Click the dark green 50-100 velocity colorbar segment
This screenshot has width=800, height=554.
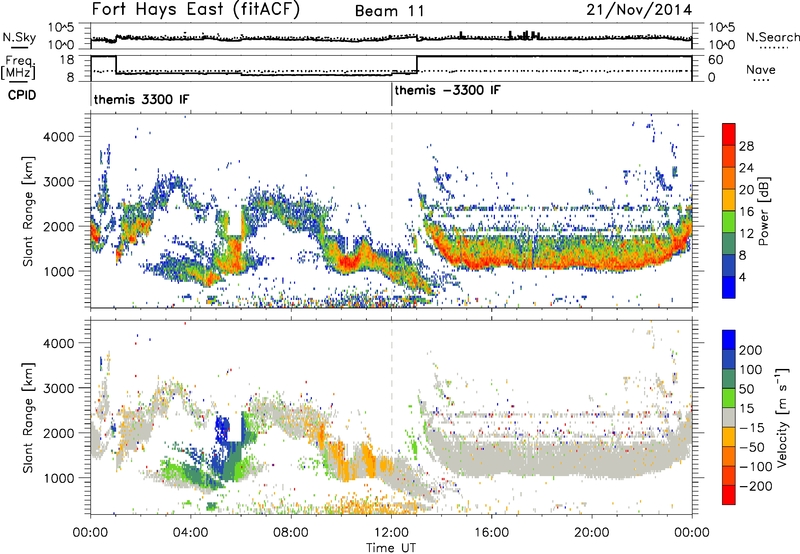(x=729, y=379)
